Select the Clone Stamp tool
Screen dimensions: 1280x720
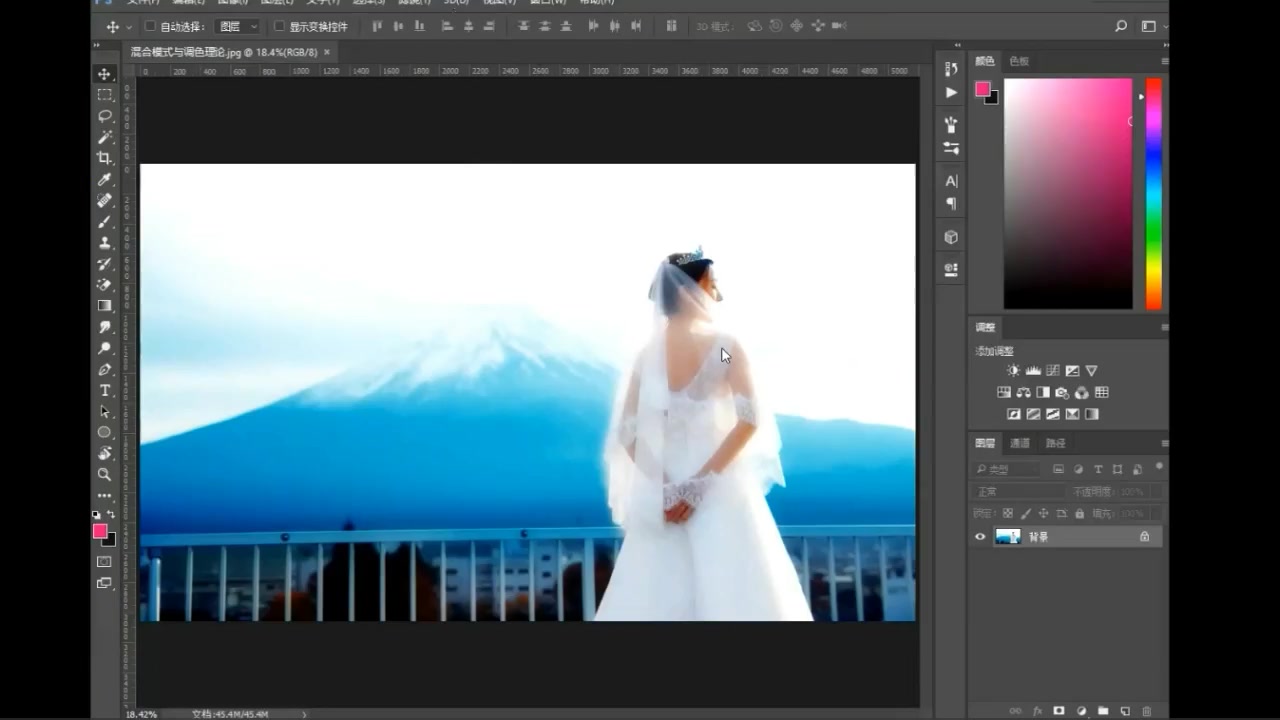point(104,242)
